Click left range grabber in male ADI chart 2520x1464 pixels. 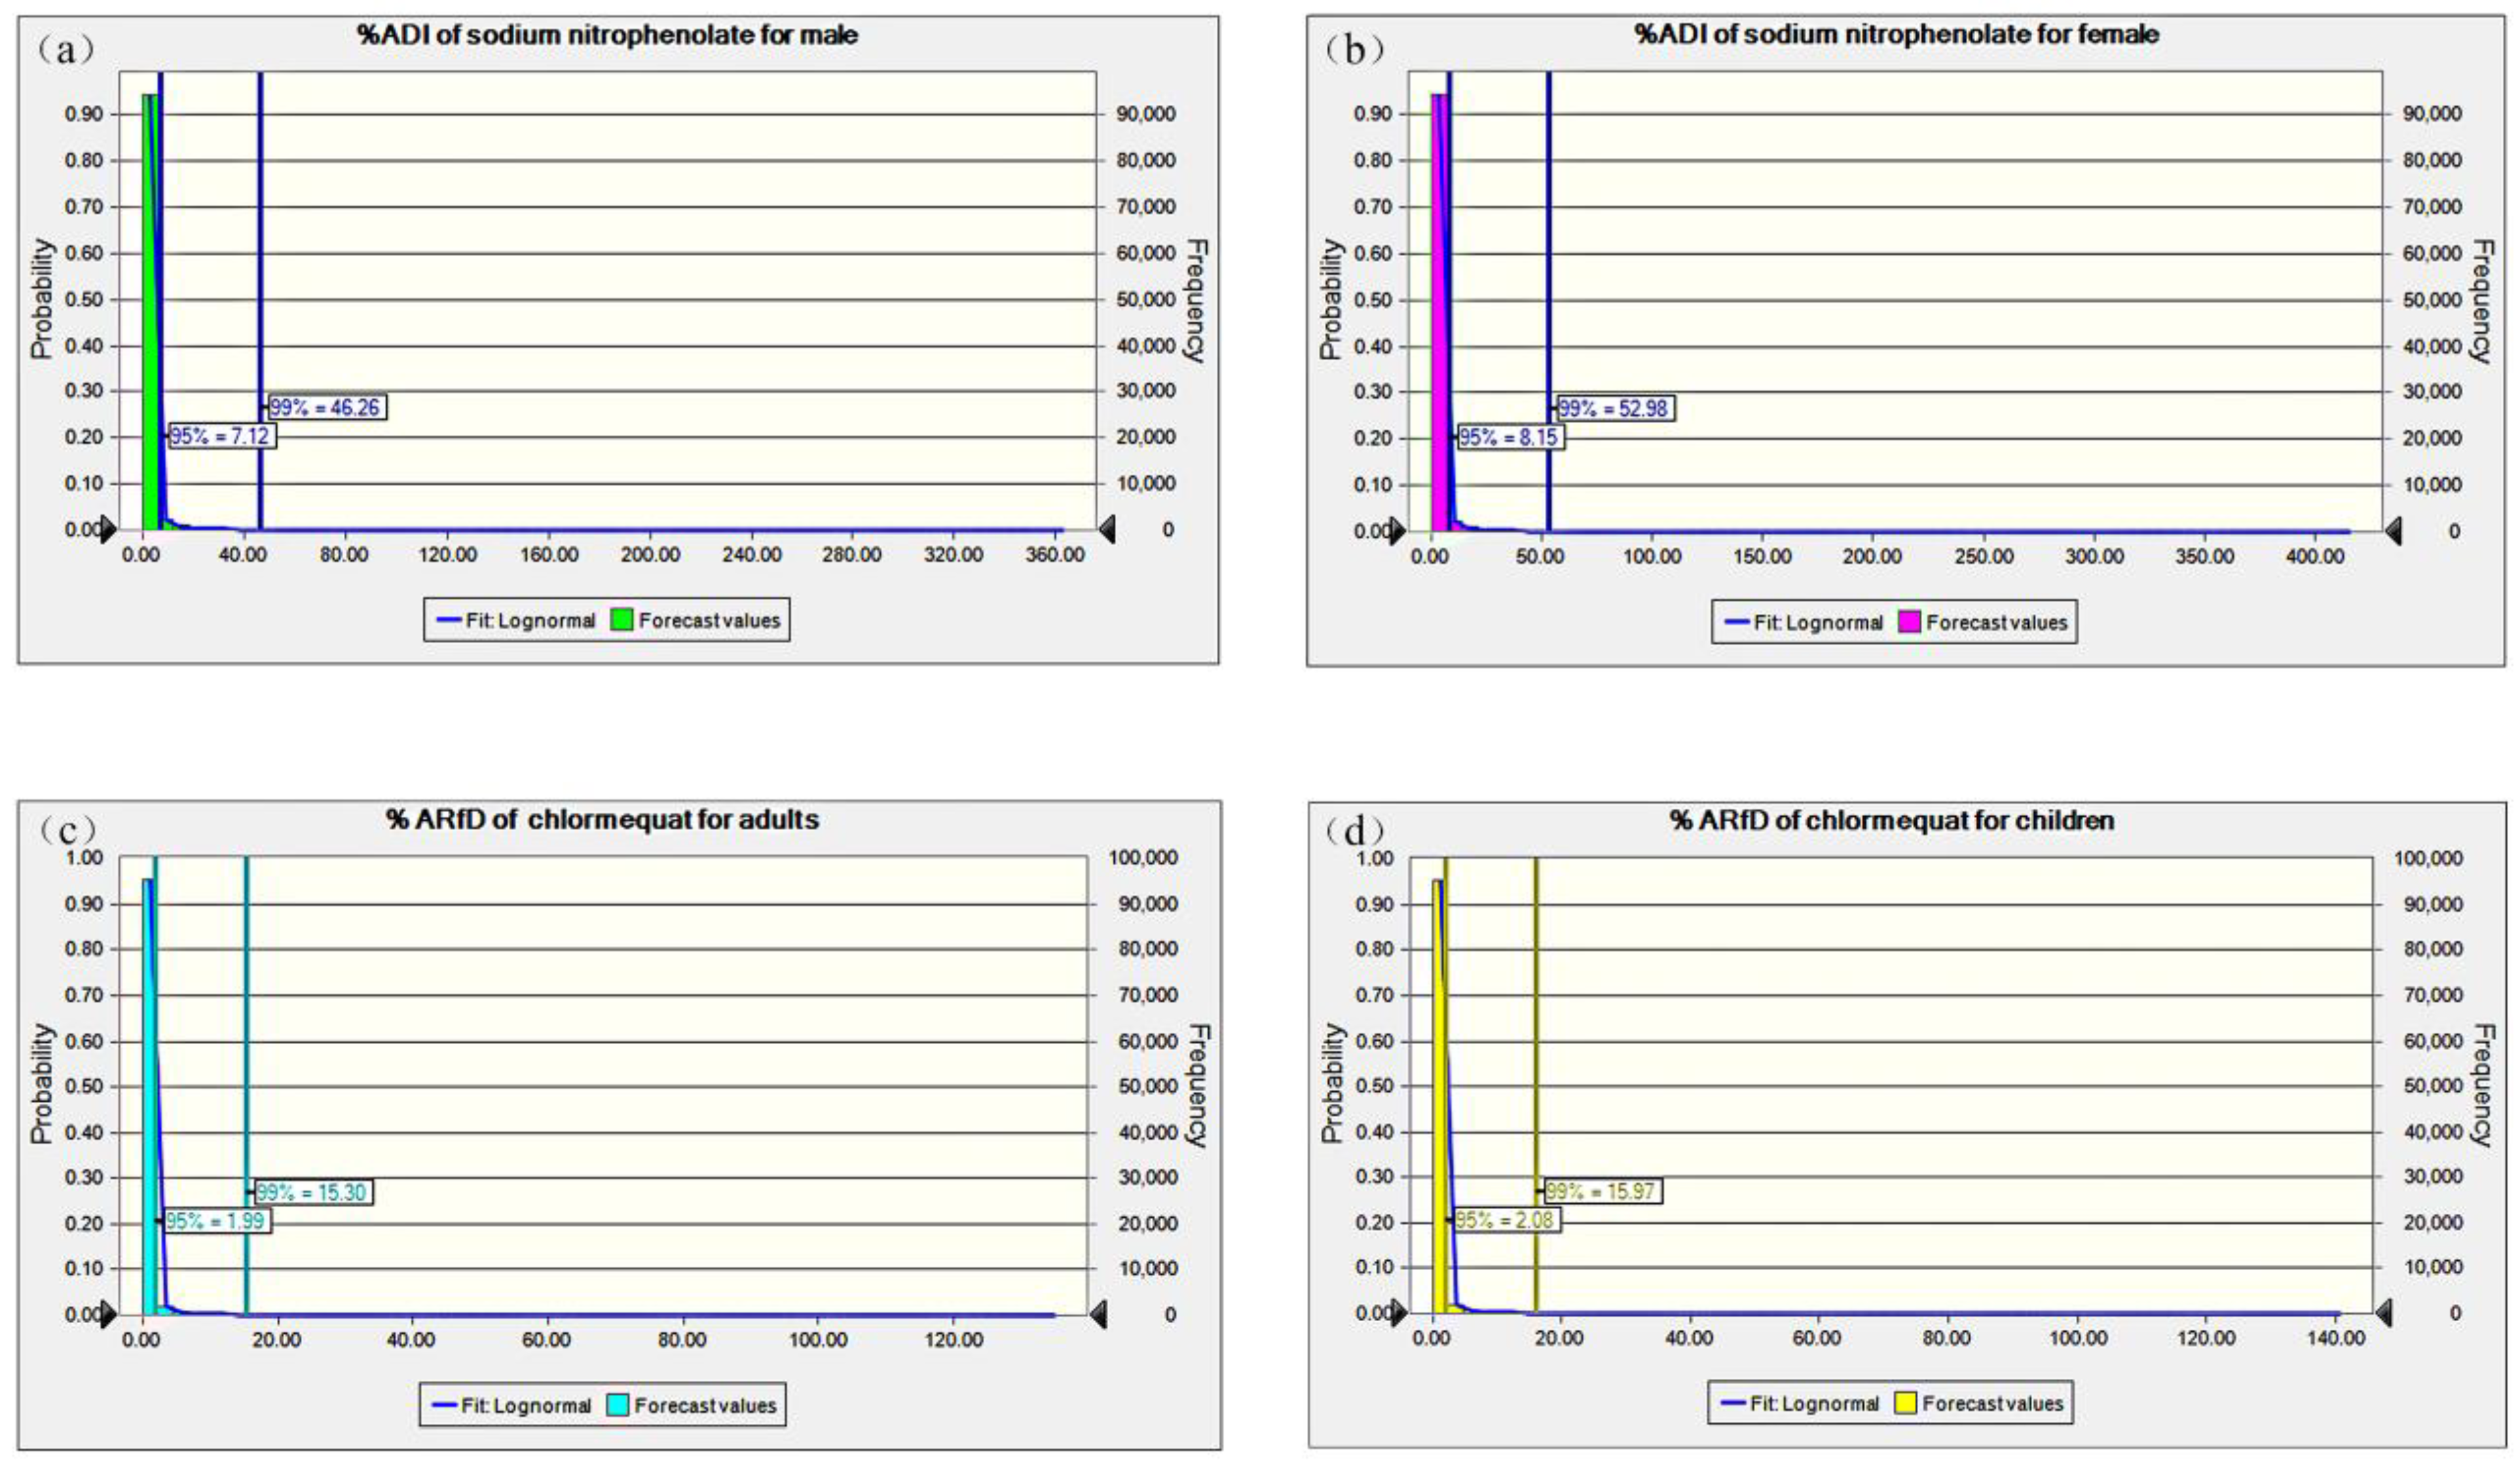108,530
